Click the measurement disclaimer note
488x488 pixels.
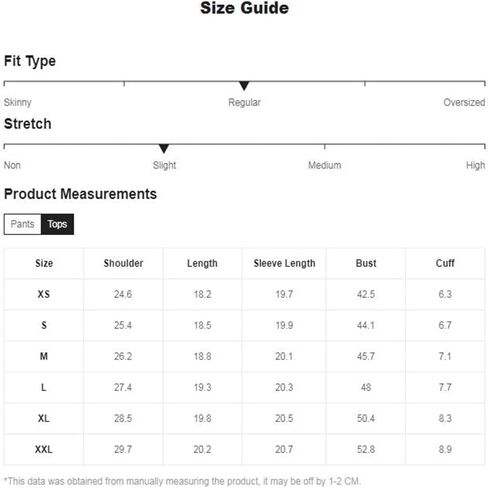182,481
